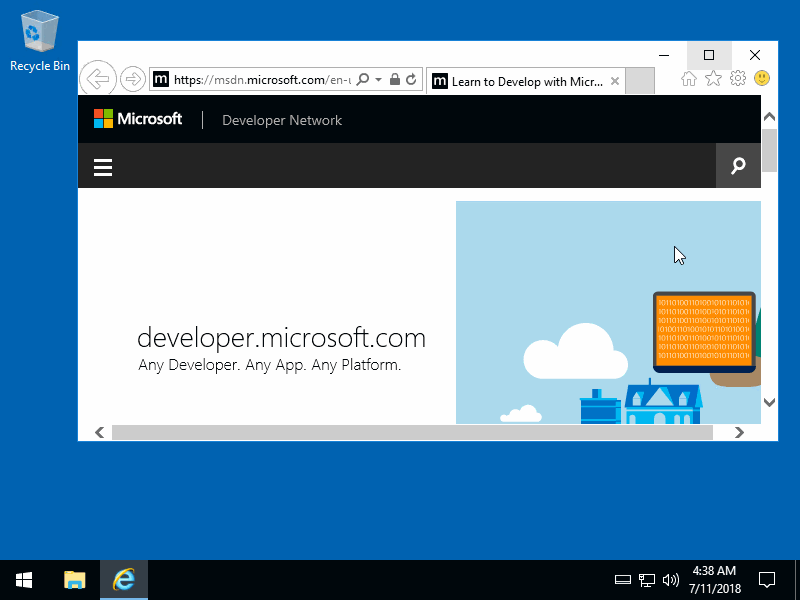Click the vertical scrollbar up arrow
The image size is (800, 600).
tap(769, 117)
